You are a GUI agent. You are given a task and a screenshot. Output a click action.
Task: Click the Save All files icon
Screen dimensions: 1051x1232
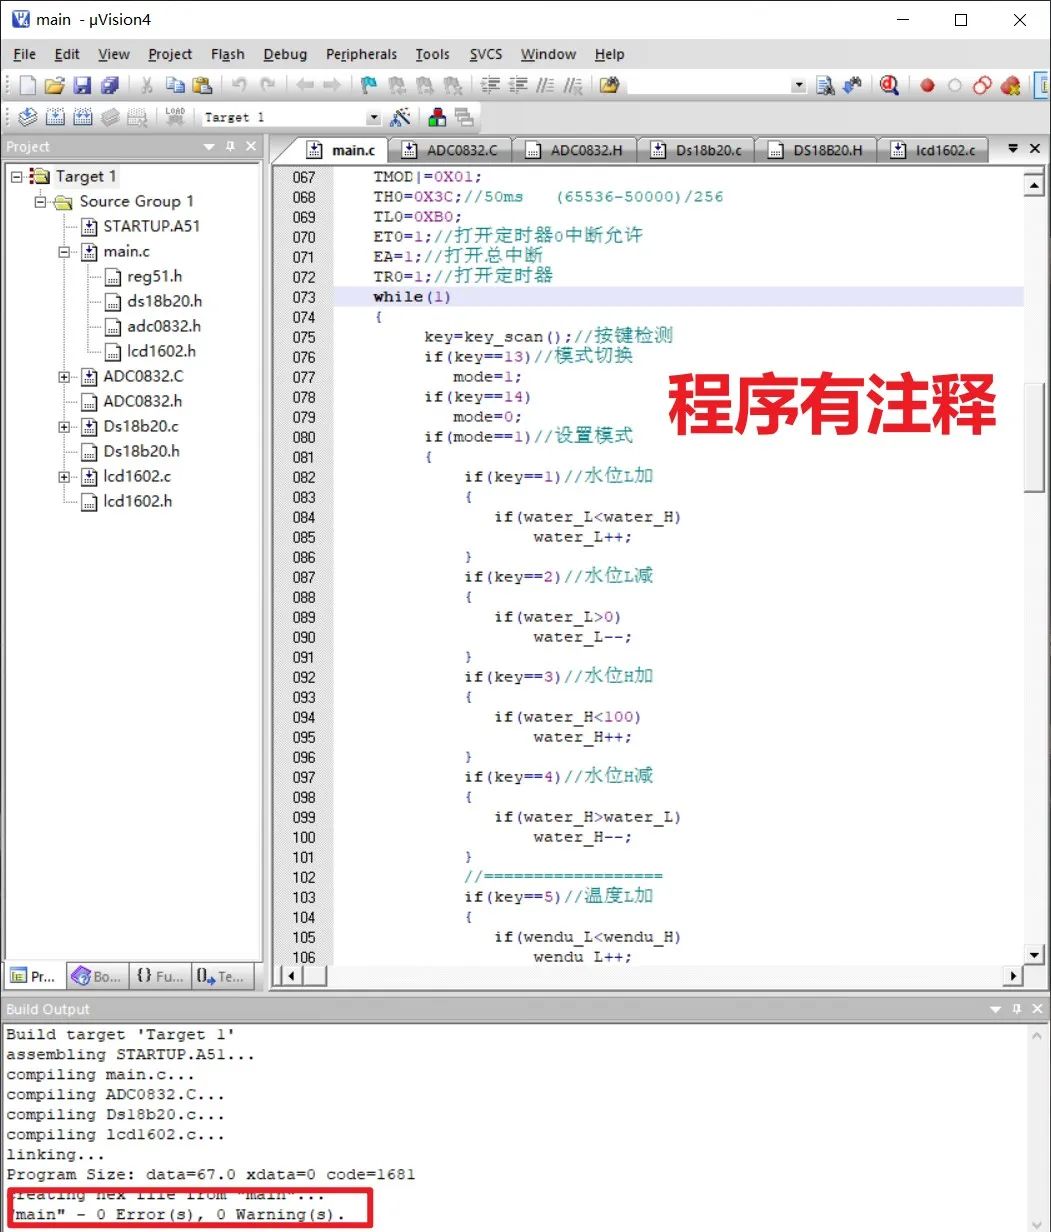112,85
